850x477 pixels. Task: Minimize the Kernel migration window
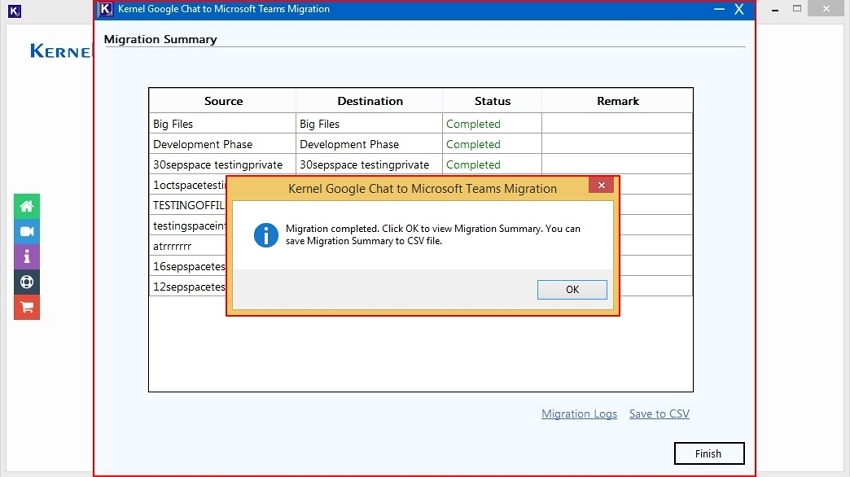click(x=719, y=9)
